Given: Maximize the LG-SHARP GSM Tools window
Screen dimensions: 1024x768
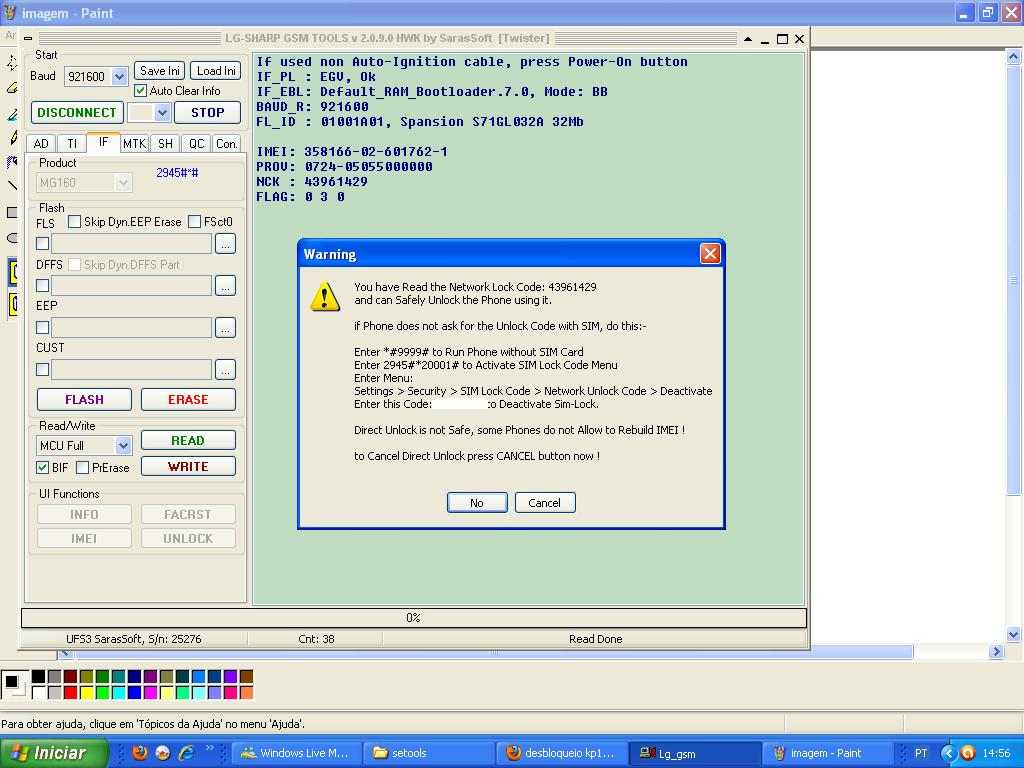Looking at the screenshot, I should (782, 39).
